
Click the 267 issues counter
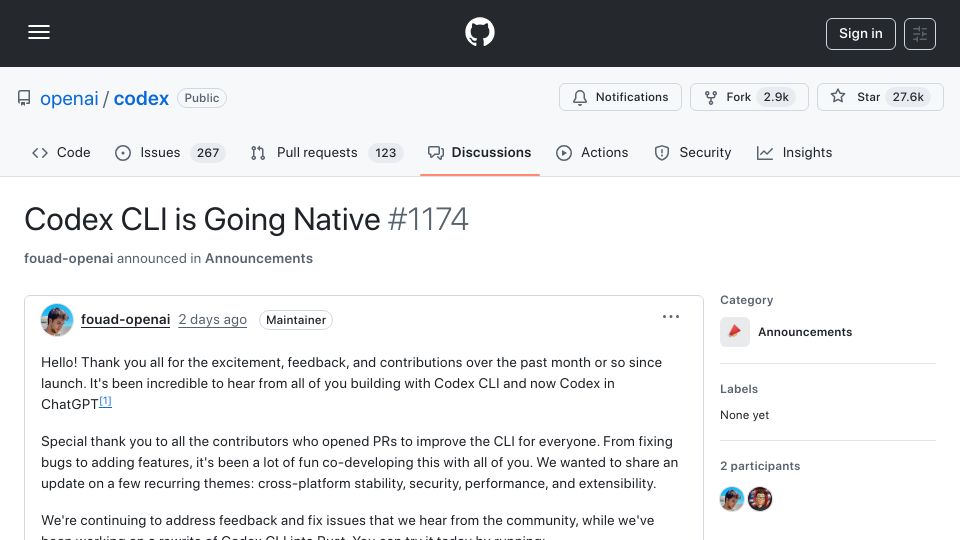[208, 152]
